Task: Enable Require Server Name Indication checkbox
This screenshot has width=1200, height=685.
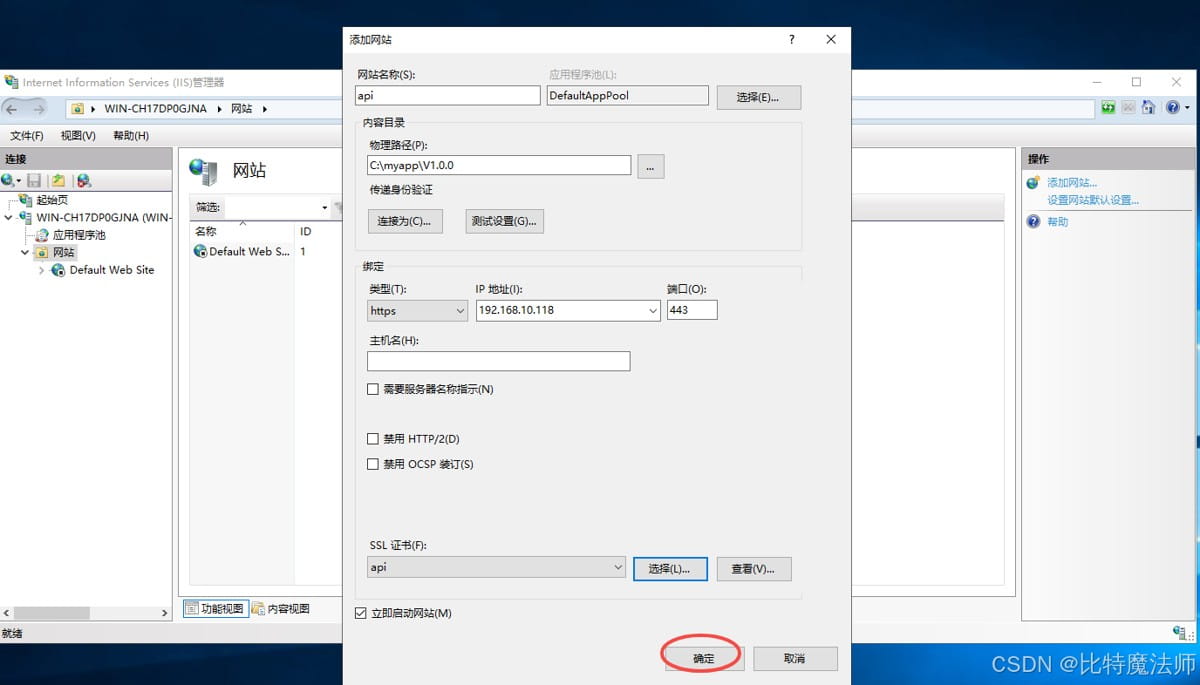Action: [373, 389]
